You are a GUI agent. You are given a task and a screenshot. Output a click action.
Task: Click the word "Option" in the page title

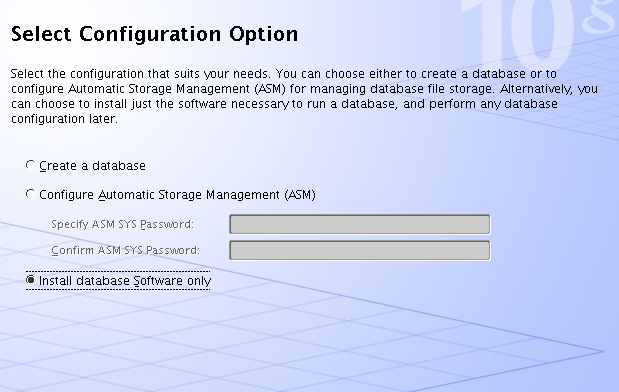pyautogui.click(x=264, y=34)
